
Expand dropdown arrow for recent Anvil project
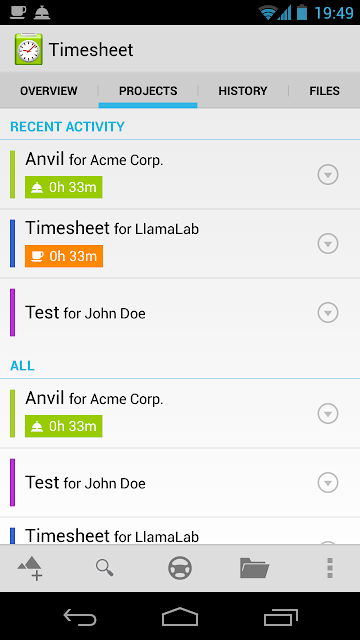coord(328,175)
